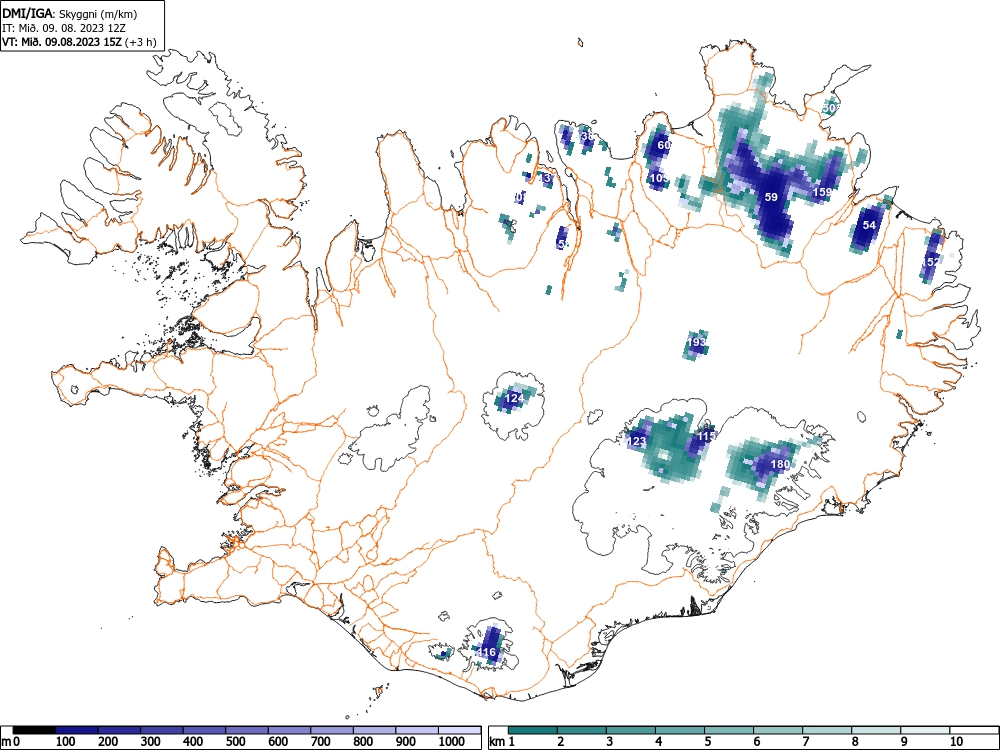Click the 'DMI/IGA: Skyggni (m/km)' title text
This screenshot has width=1000, height=750.
(70, 14)
